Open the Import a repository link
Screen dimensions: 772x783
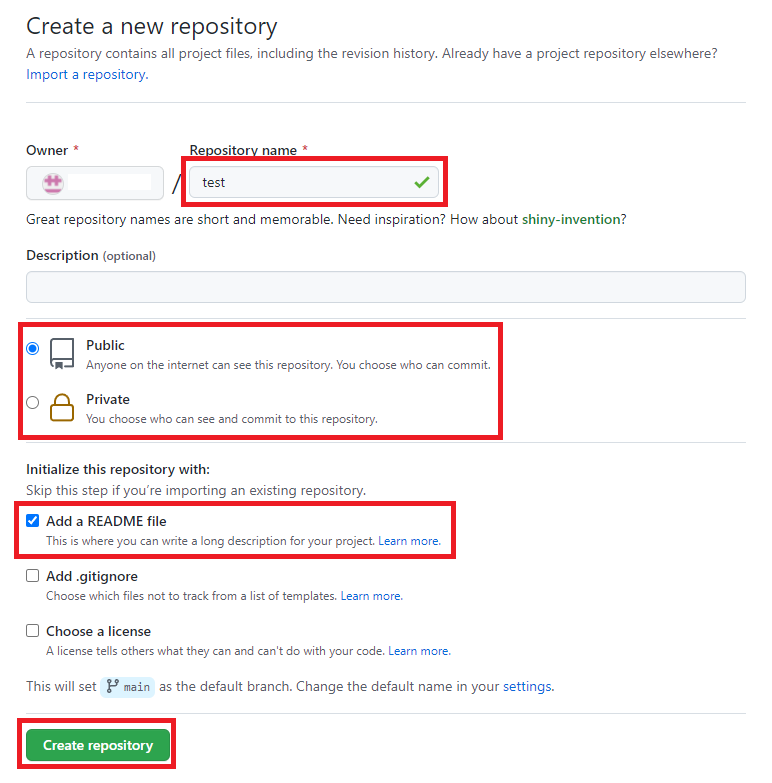[x=86, y=74]
